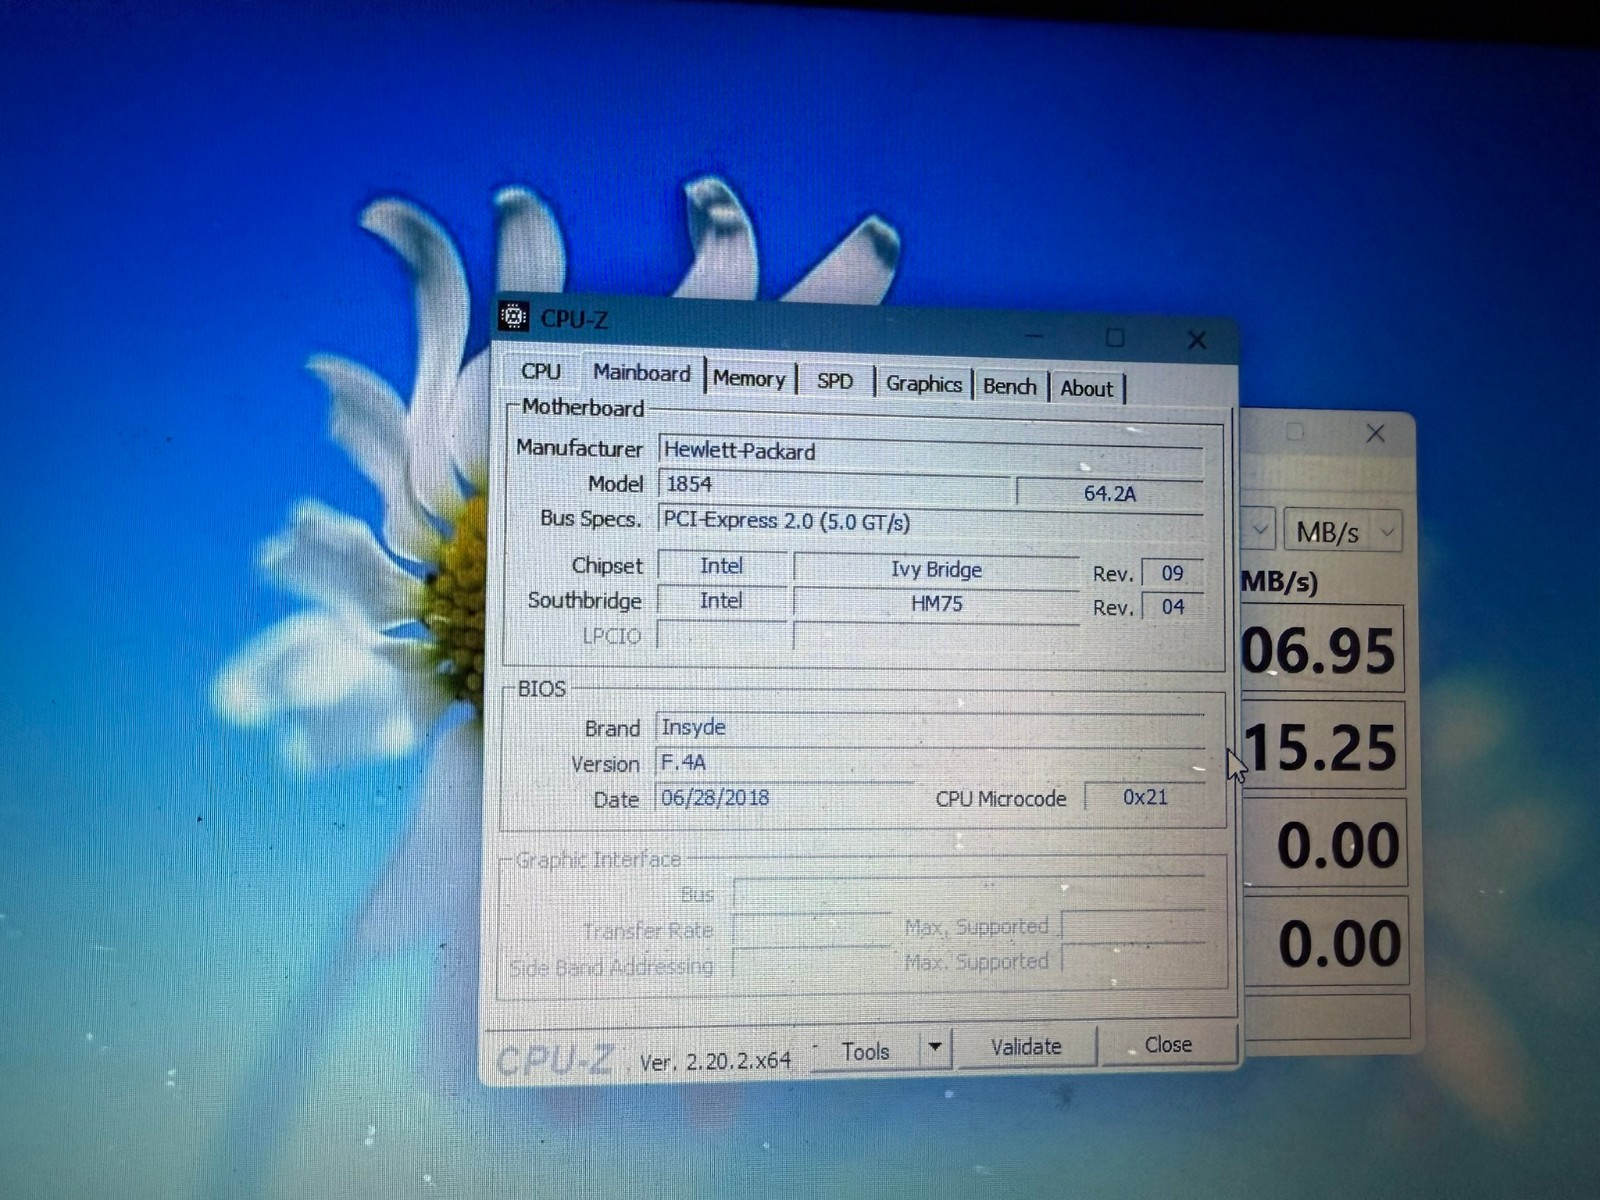This screenshot has height=1200, width=1600.
Task: Click the Insyde BIOS brand field
Action: pyautogui.click(x=930, y=728)
